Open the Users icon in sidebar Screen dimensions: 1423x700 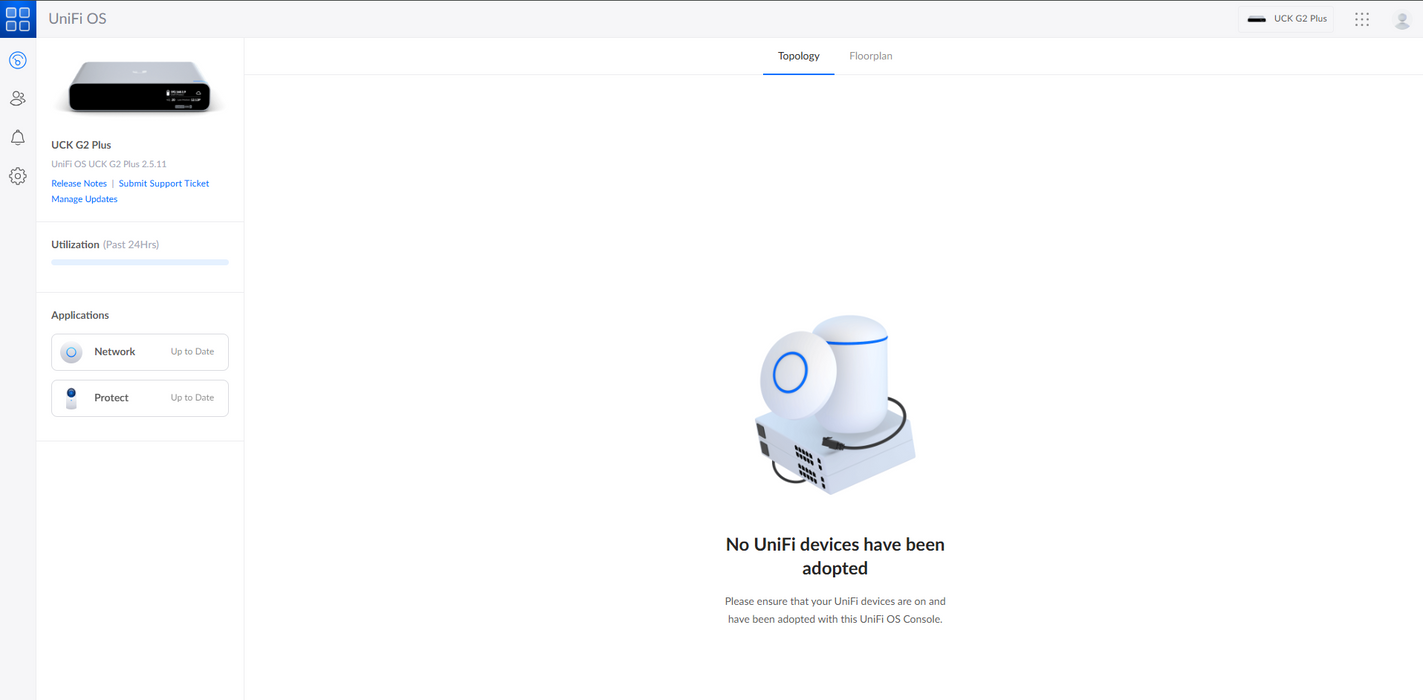coord(18,99)
